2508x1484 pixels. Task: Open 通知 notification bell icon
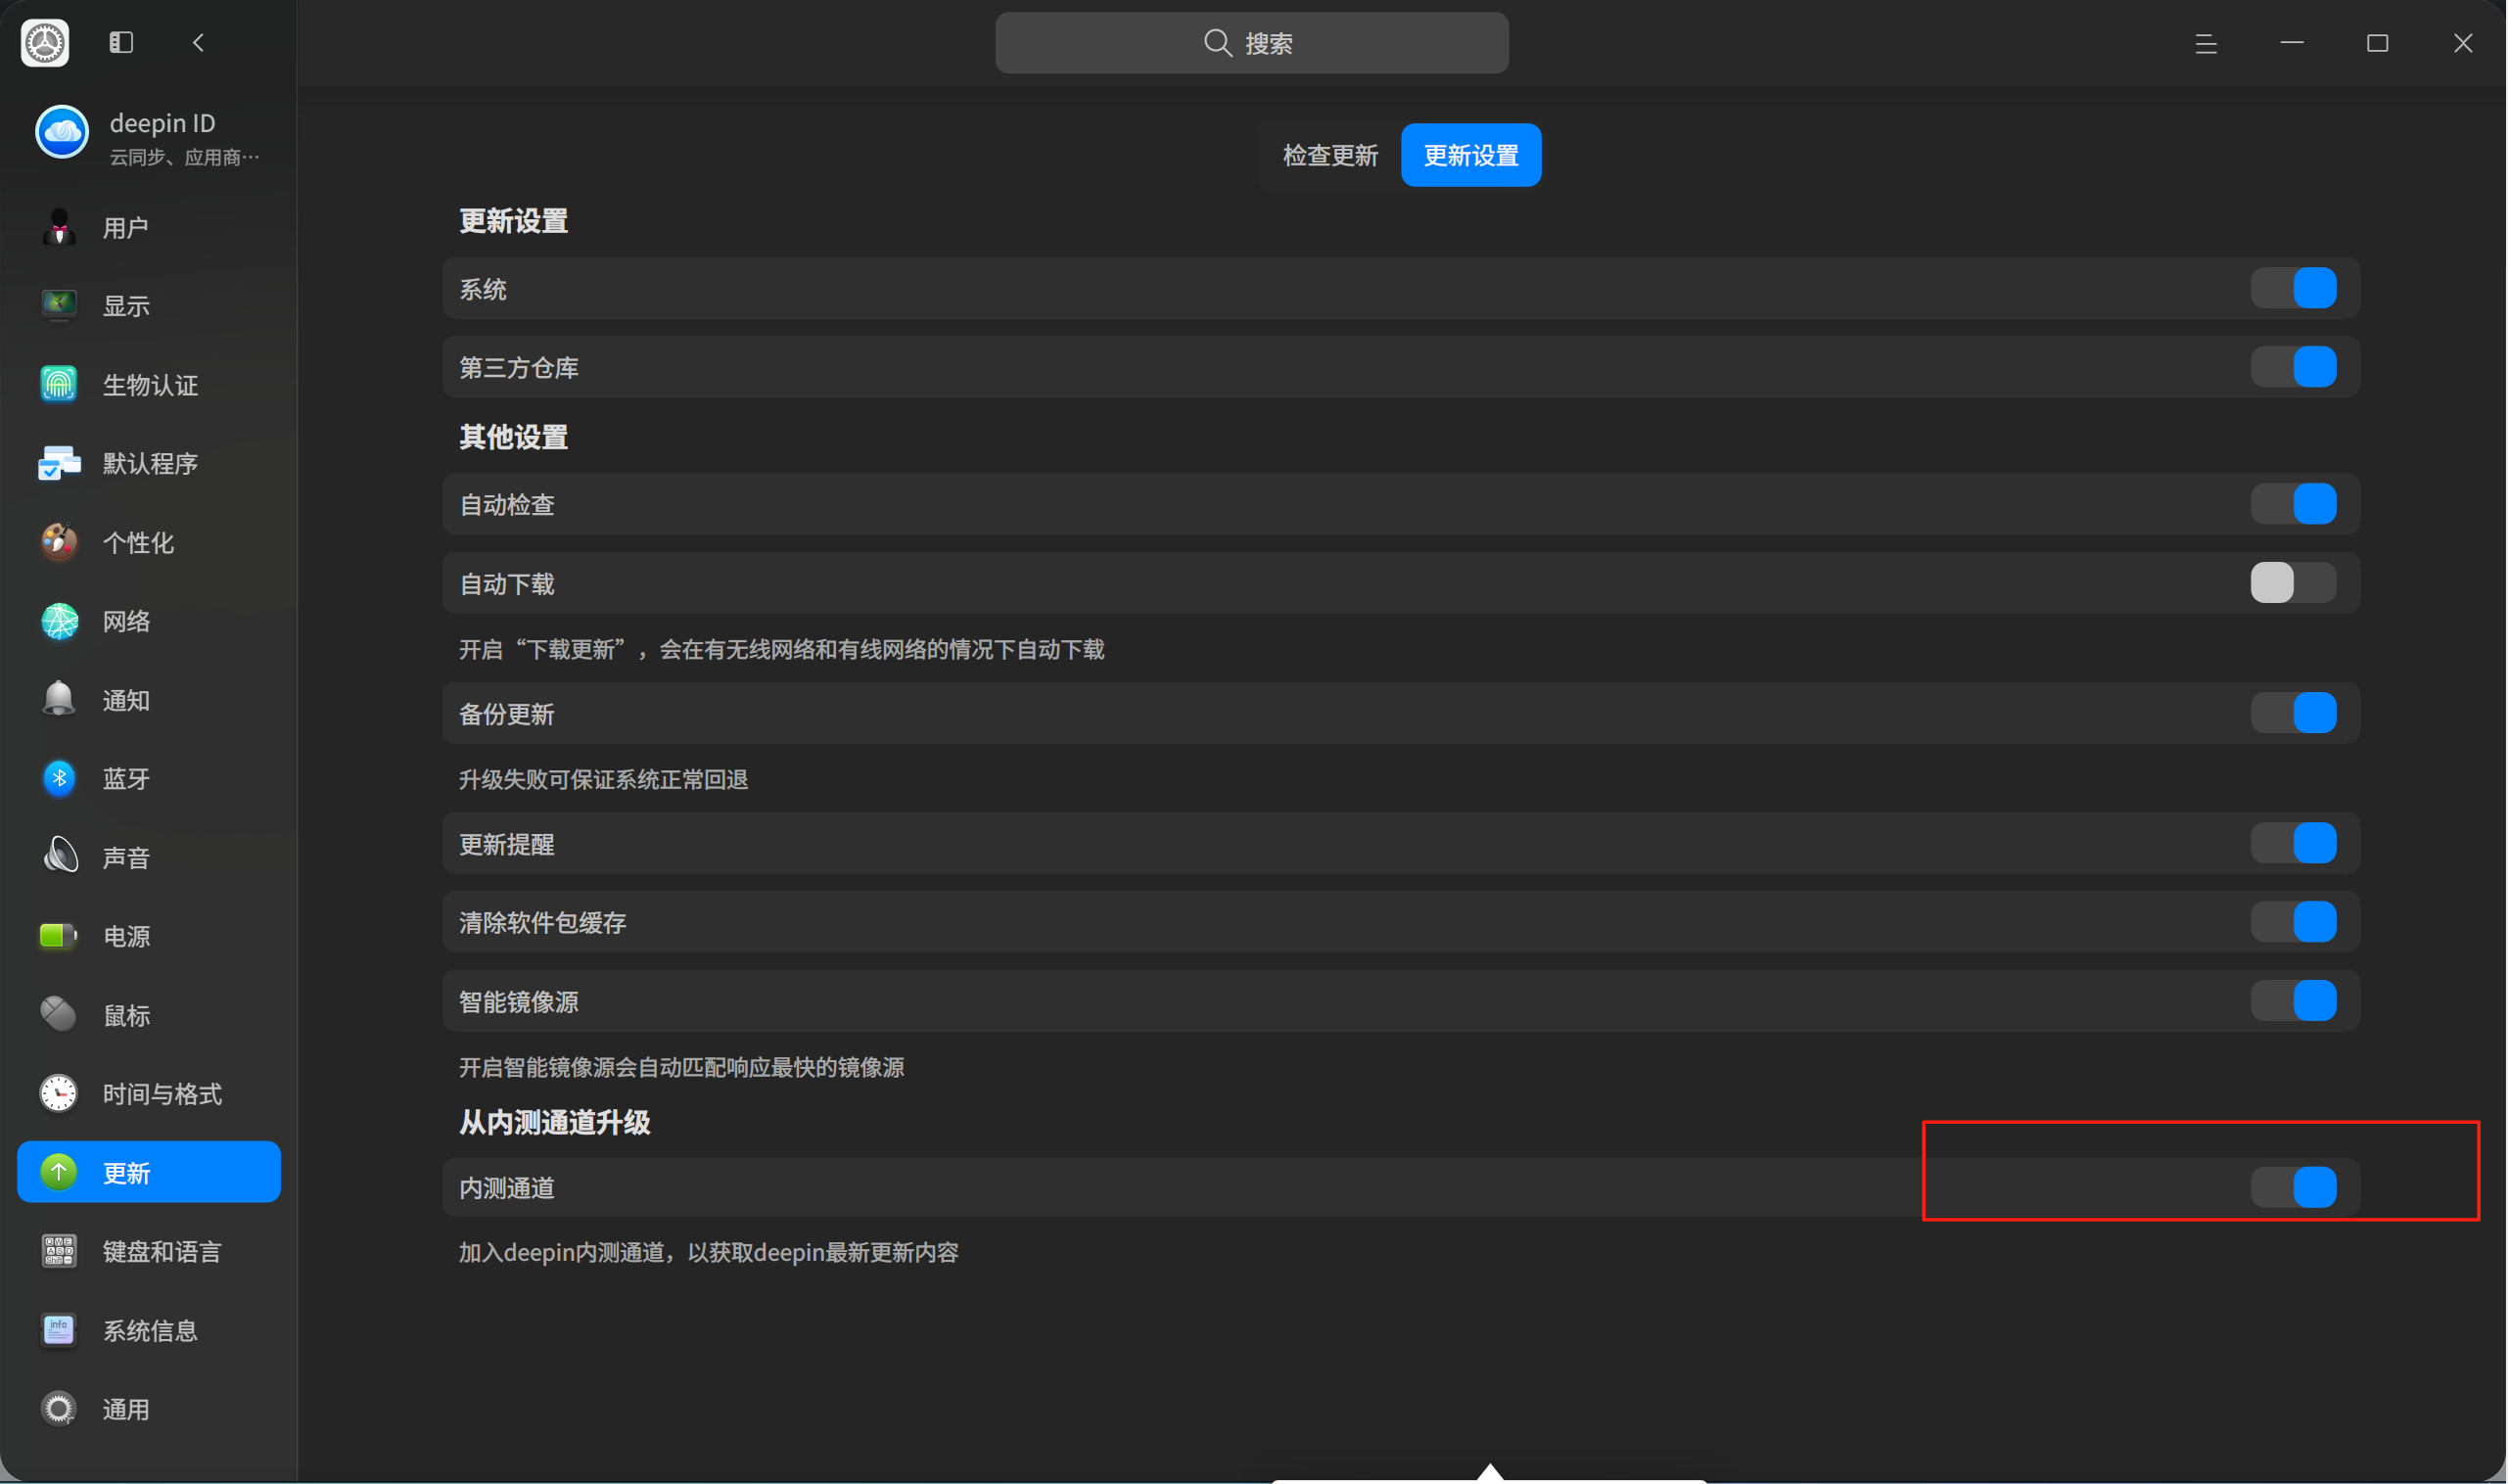tap(59, 699)
